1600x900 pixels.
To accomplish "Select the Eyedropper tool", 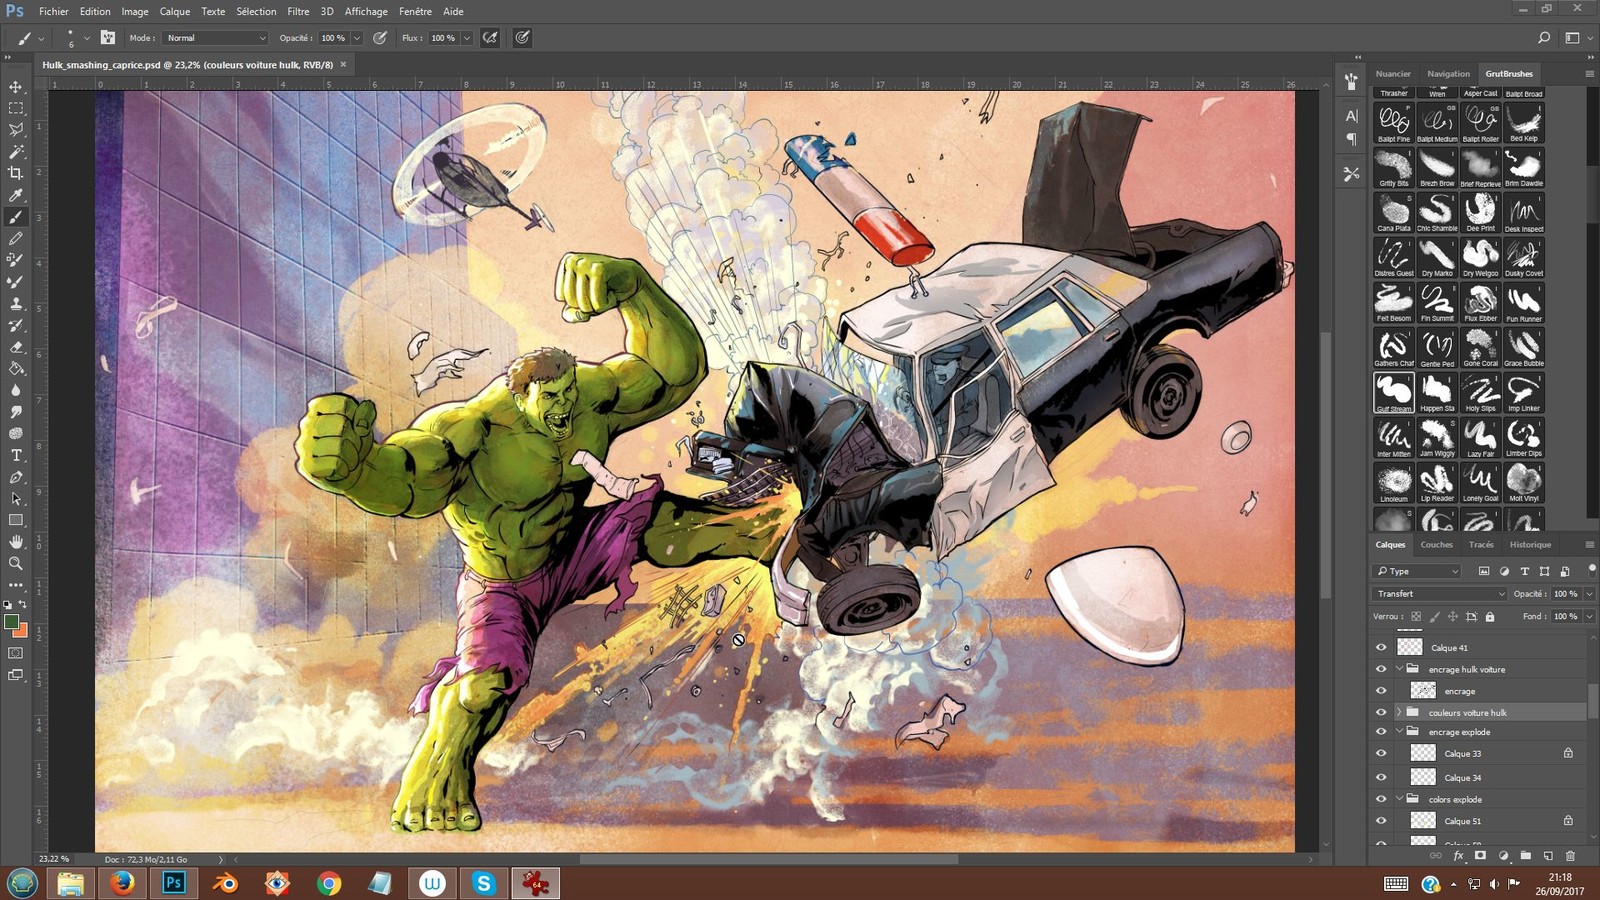I will [x=16, y=196].
